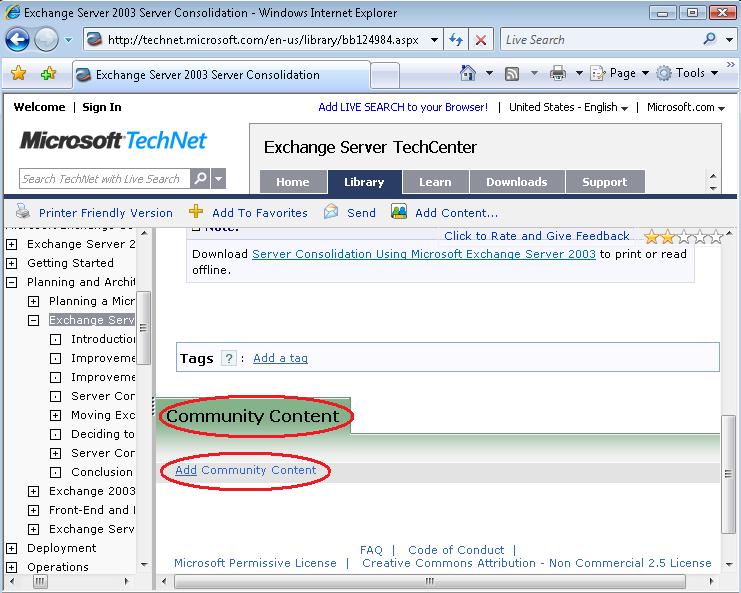Collapse the Planning and Archit tree node
The width and height of the screenshot is (741, 593).
(12, 283)
